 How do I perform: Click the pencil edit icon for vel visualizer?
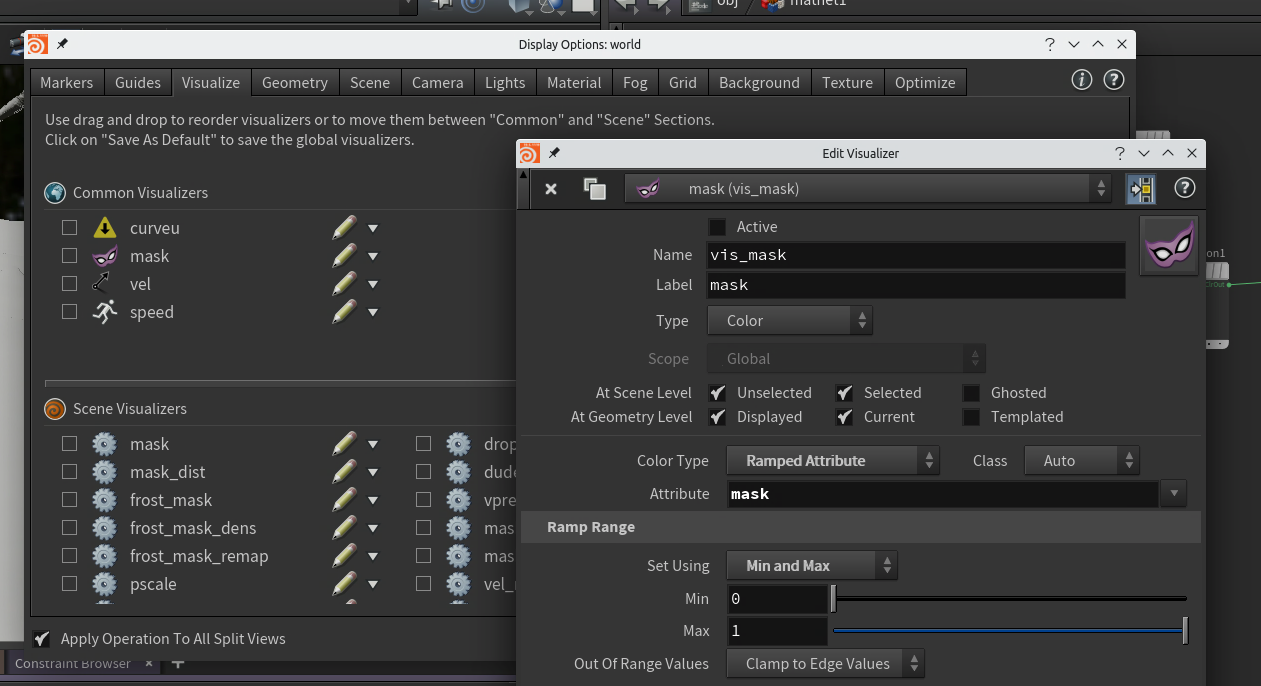coord(344,284)
